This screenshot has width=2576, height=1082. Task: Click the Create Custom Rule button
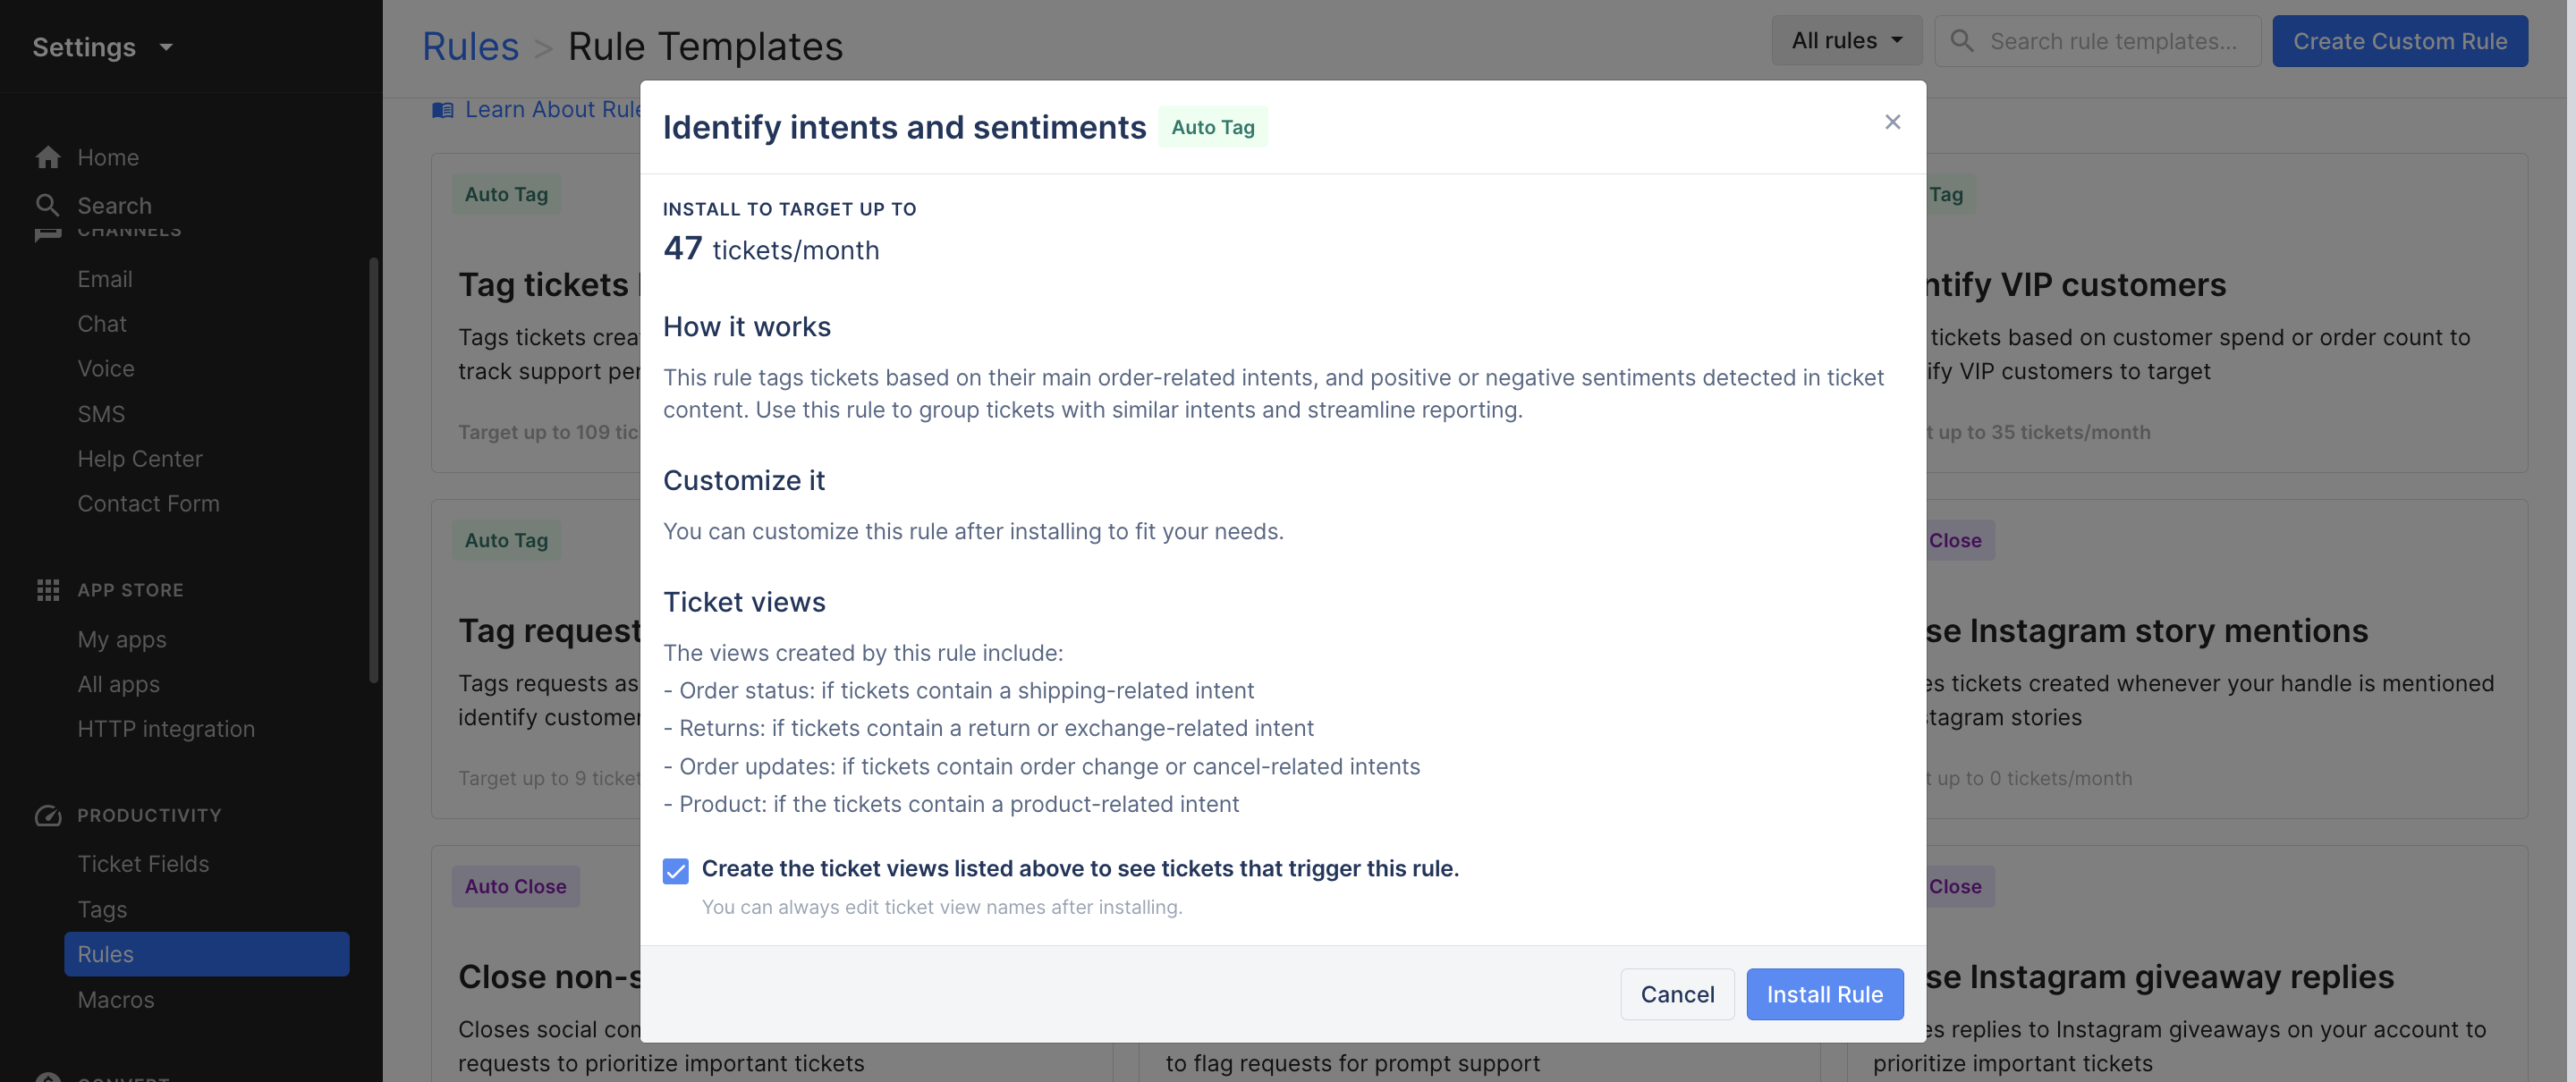[x=2399, y=41]
